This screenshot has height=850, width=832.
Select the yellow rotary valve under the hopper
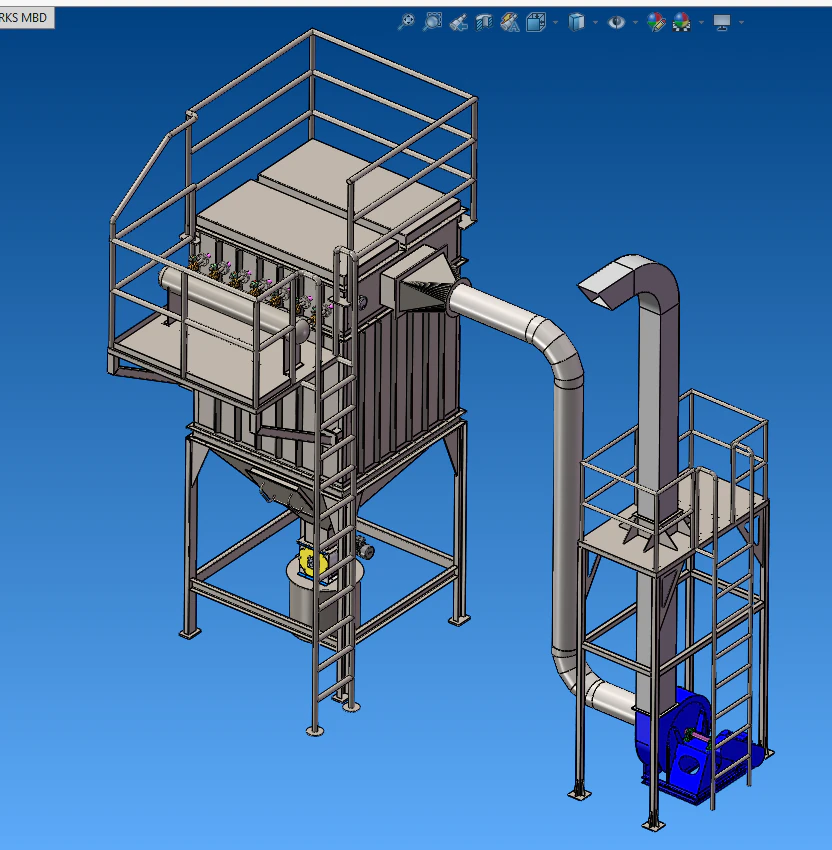(x=313, y=562)
